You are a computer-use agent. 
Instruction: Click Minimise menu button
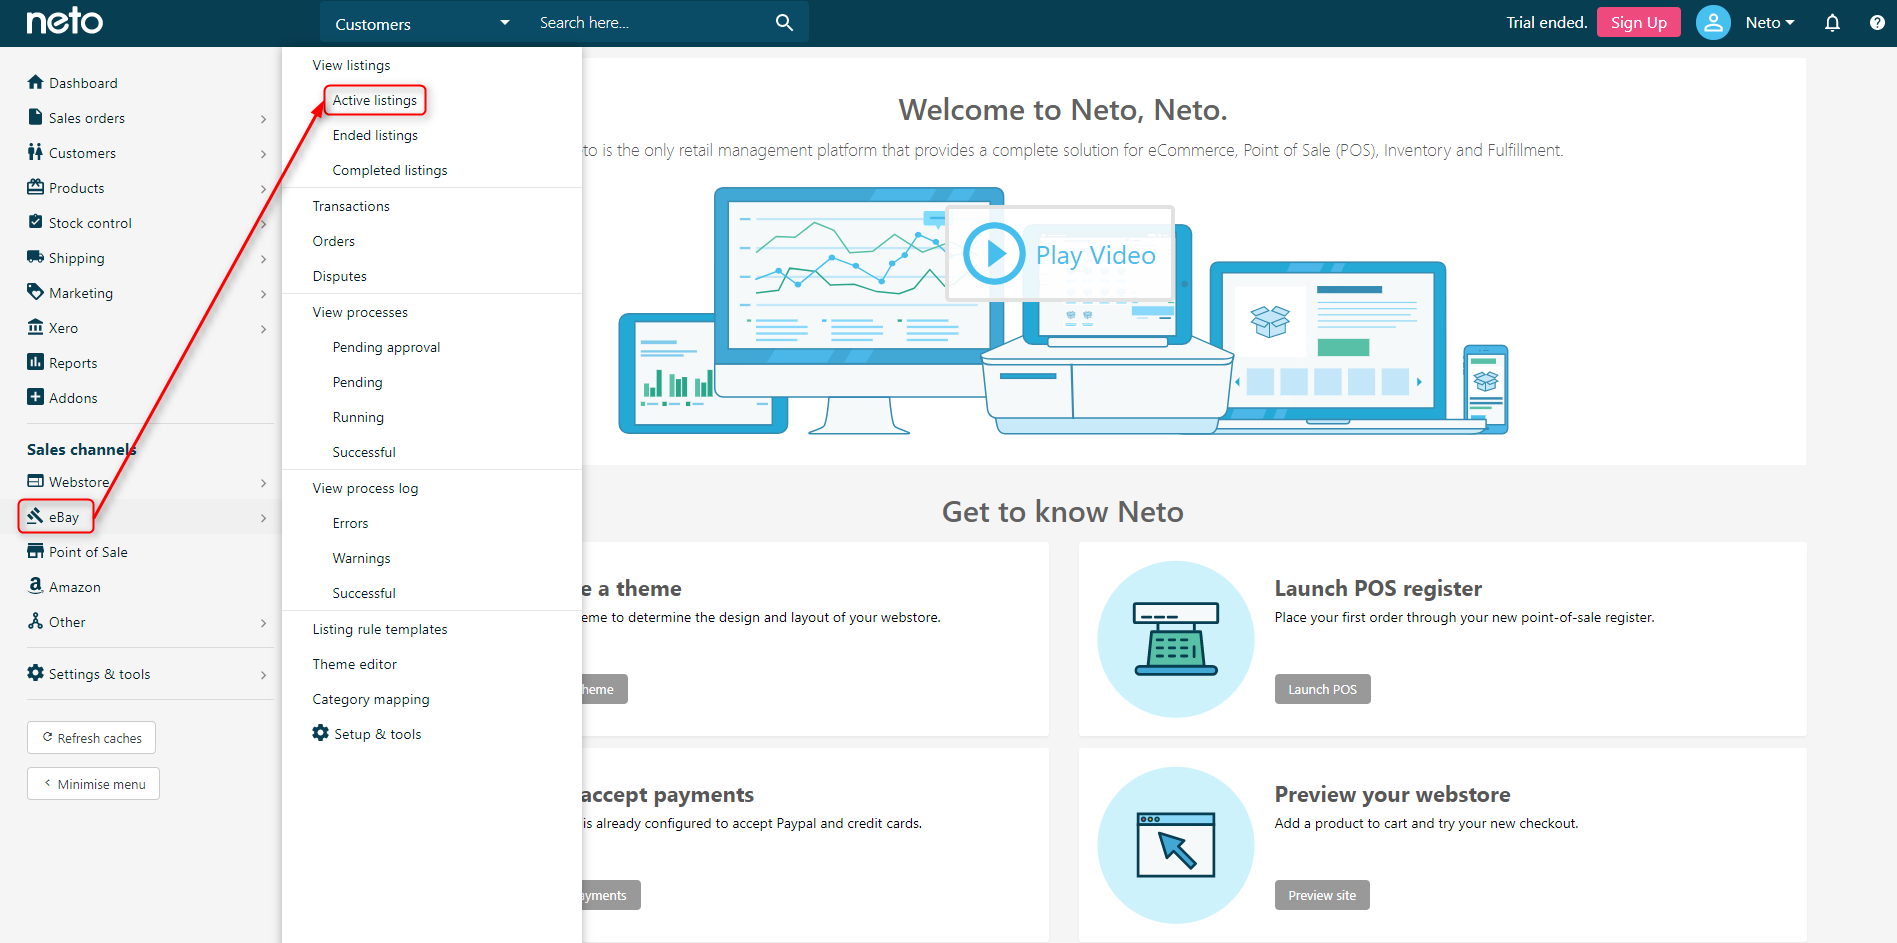coord(93,784)
